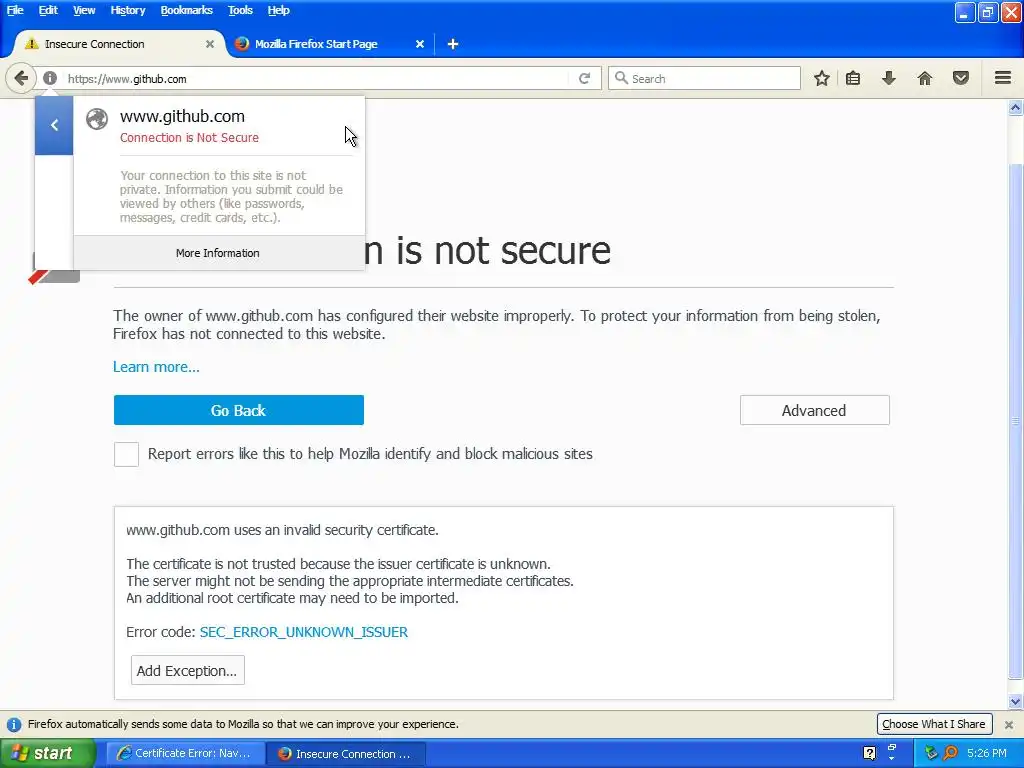Open Certificate Error taskbar item
Image resolution: width=1024 pixels, height=768 pixels.
[x=185, y=753]
